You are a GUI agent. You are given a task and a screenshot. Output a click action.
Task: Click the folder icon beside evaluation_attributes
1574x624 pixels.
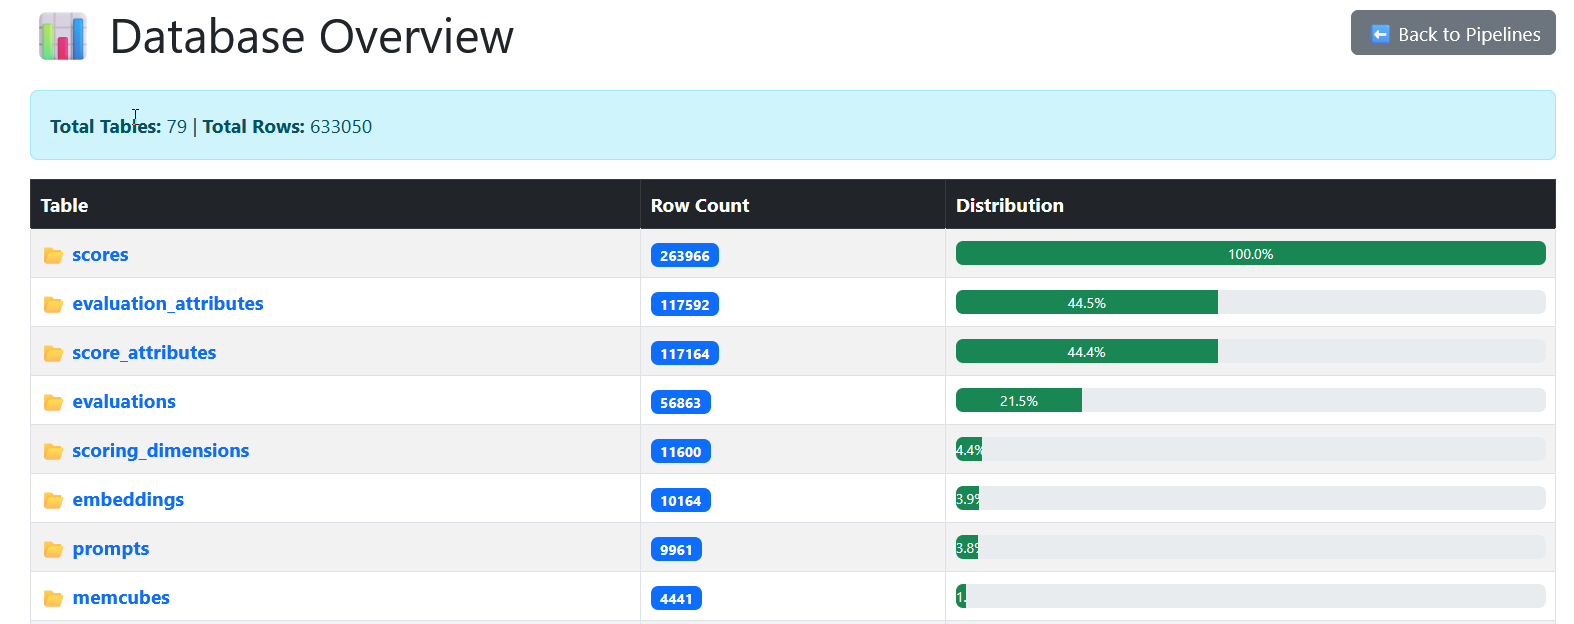pyautogui.click(x=53, y=305)
